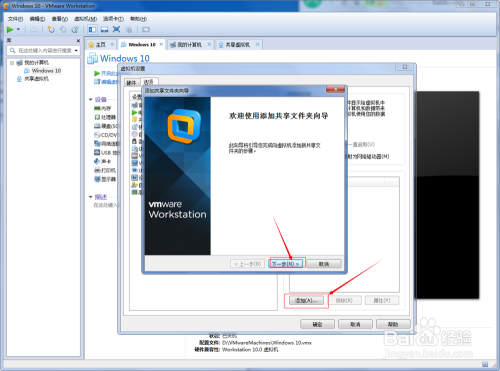Image resolution: width=500 pixels, height=371 pixels.
Task: Open the 文件(F) menu
Action: (x=15, y=19)
